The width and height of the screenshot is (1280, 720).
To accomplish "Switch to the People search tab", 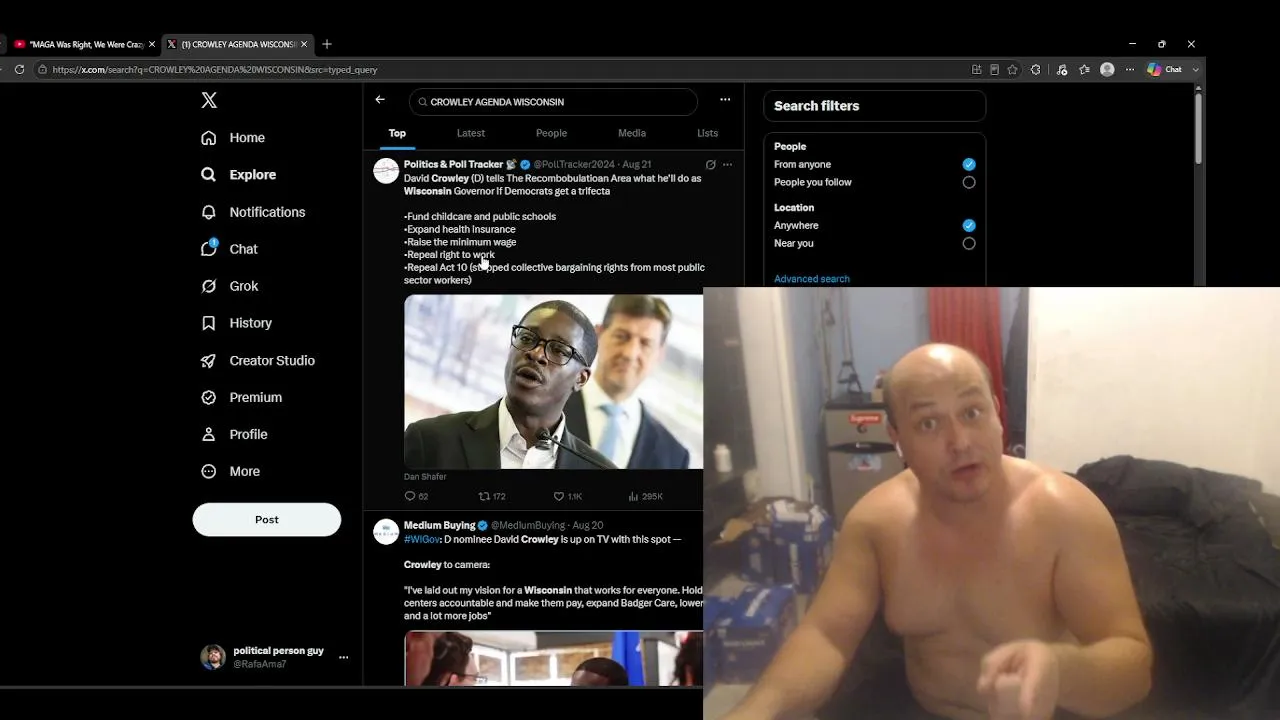I will click(x=551, y=133).
